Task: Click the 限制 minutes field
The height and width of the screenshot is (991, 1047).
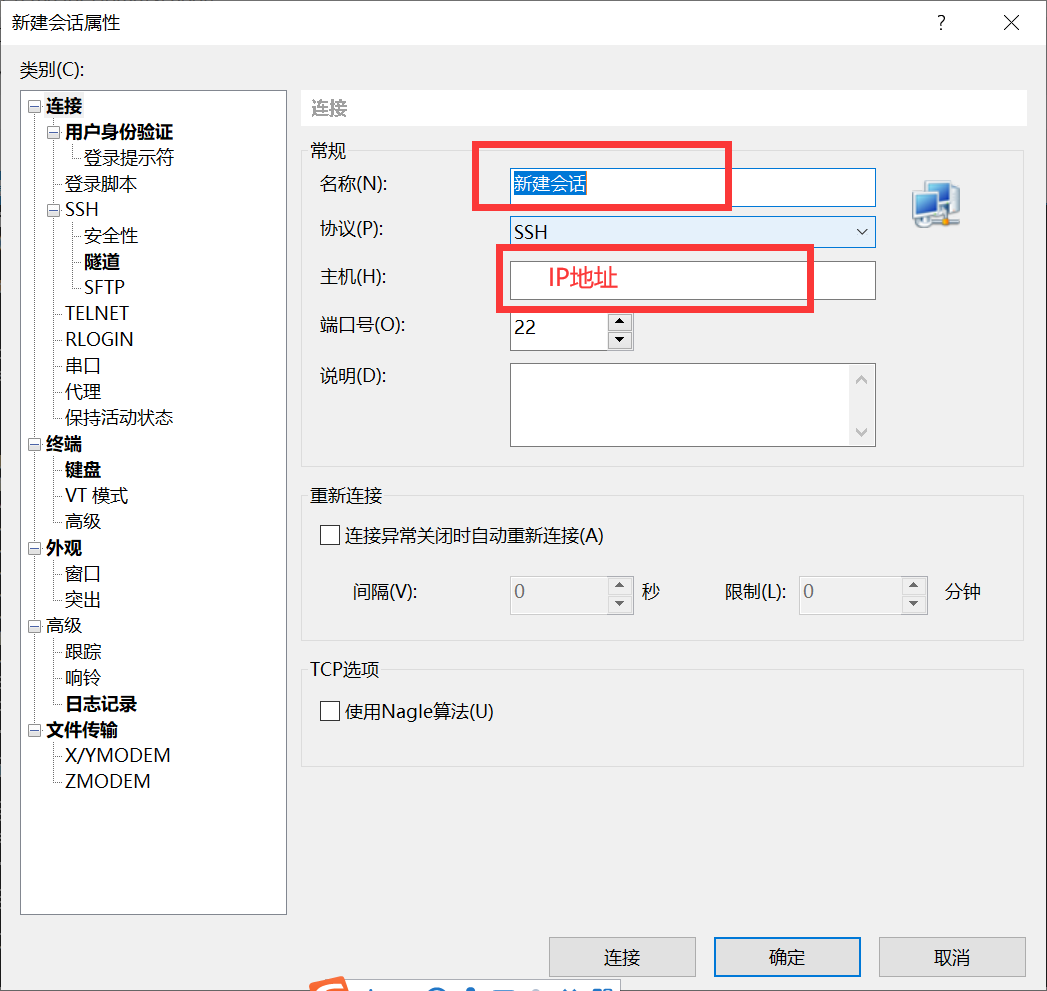Action: (850, 595)
